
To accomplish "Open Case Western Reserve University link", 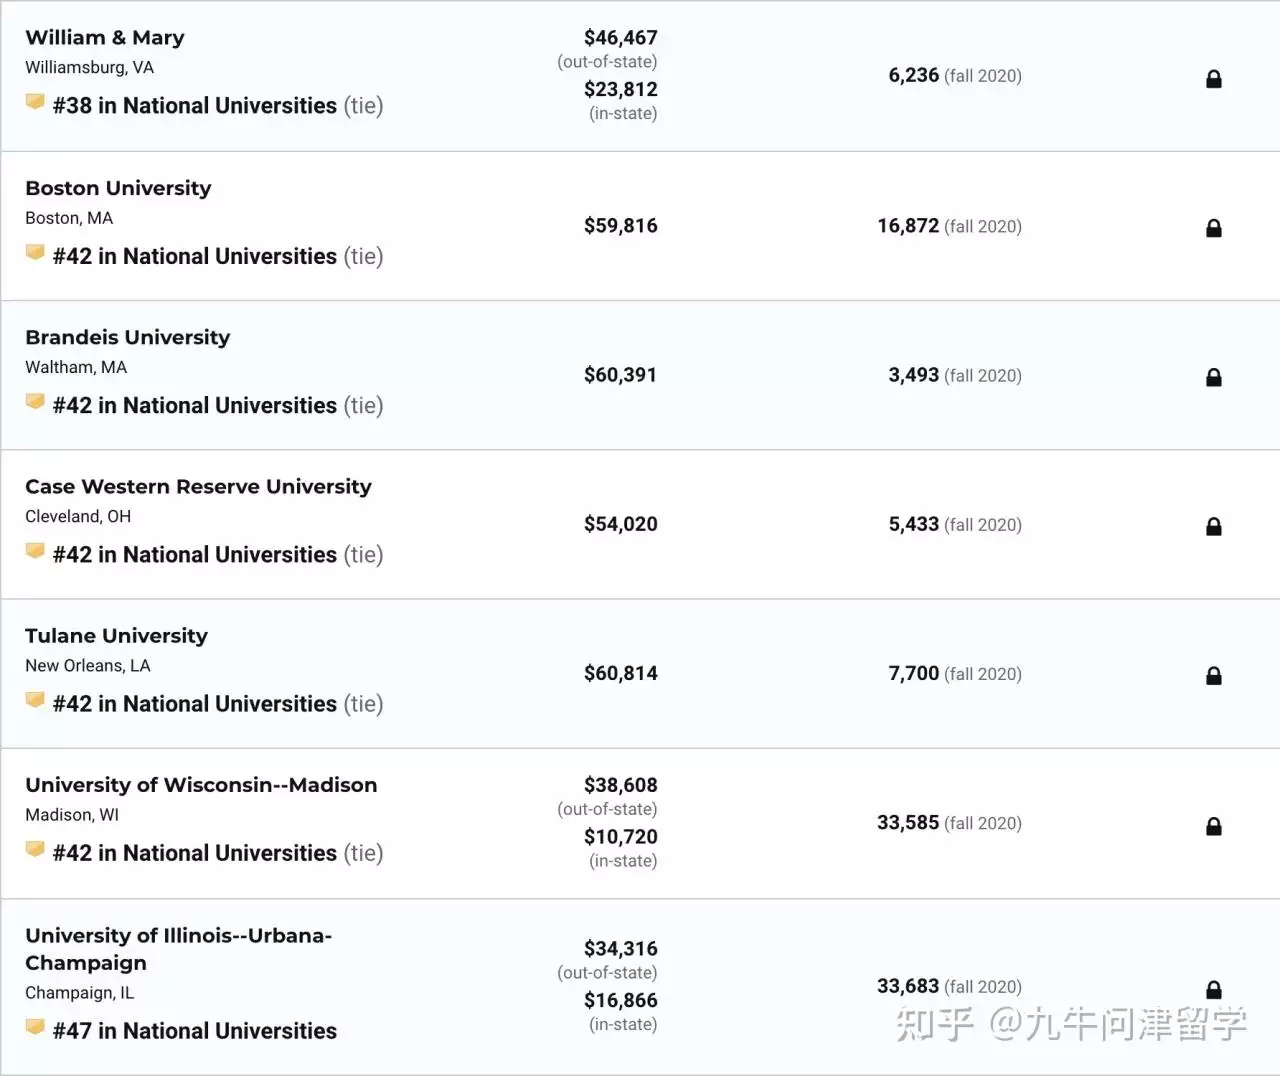I will (198, 486).
